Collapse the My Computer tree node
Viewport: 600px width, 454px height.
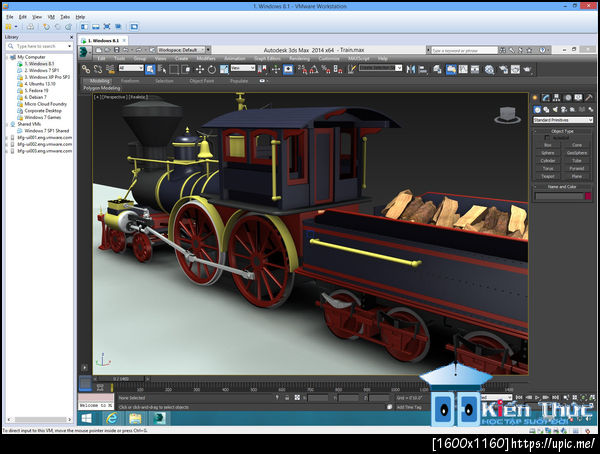pyautogui.click(x=8, y=57)
